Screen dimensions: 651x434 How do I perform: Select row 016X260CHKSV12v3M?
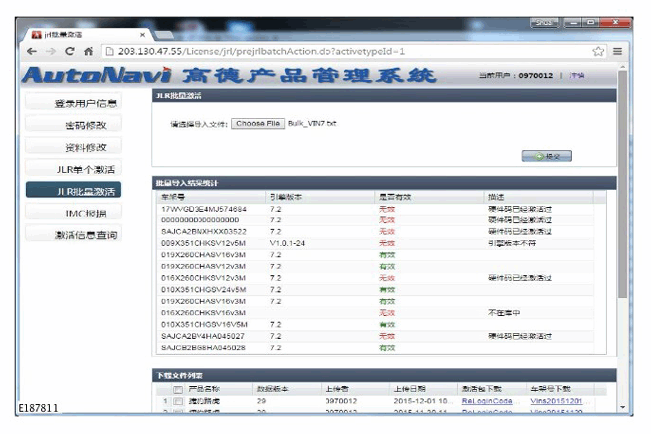[376, 278]
